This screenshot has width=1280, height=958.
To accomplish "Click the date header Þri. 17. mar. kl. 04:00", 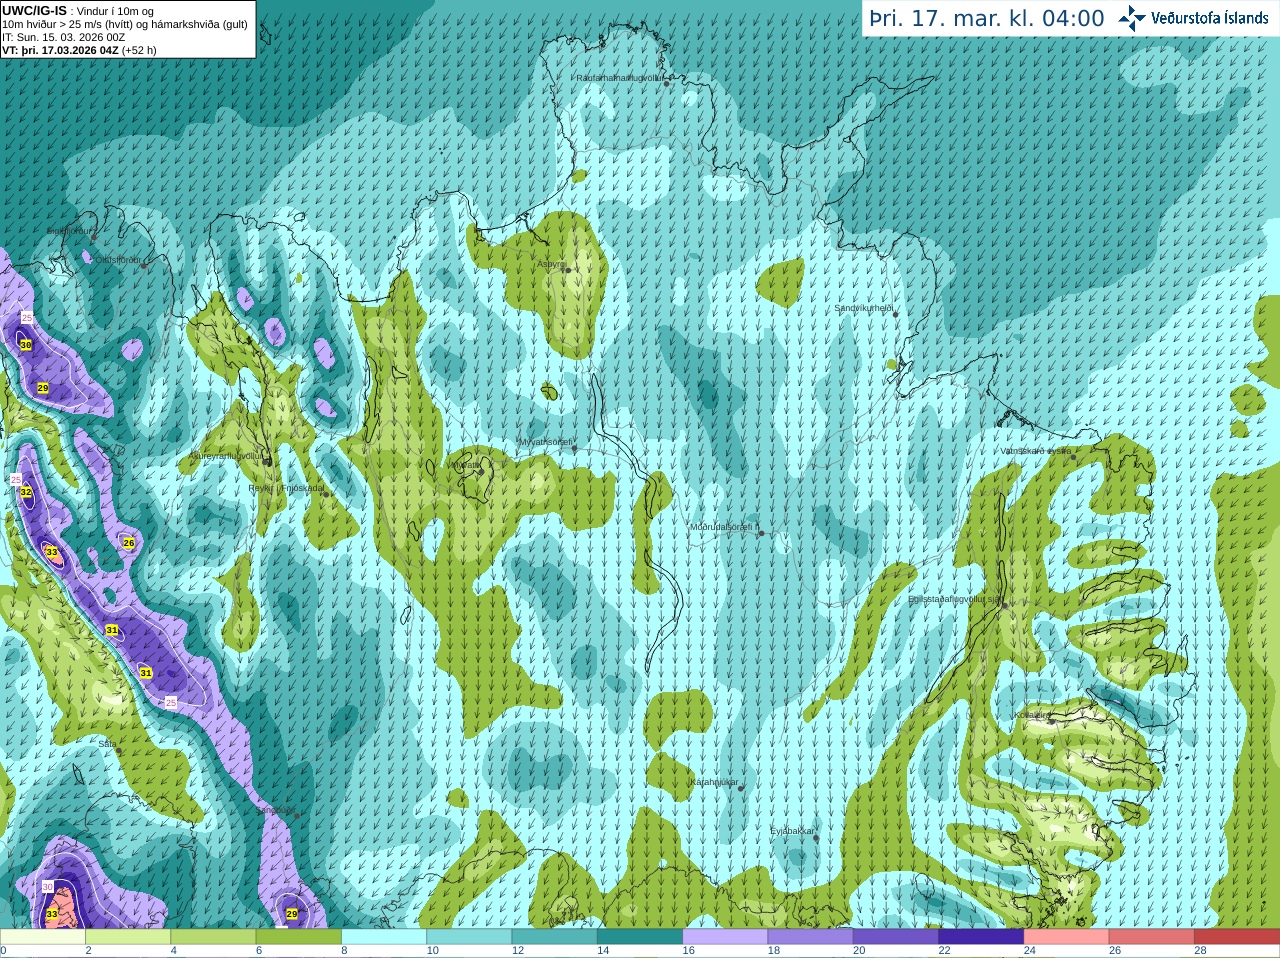I will (987, 19).
